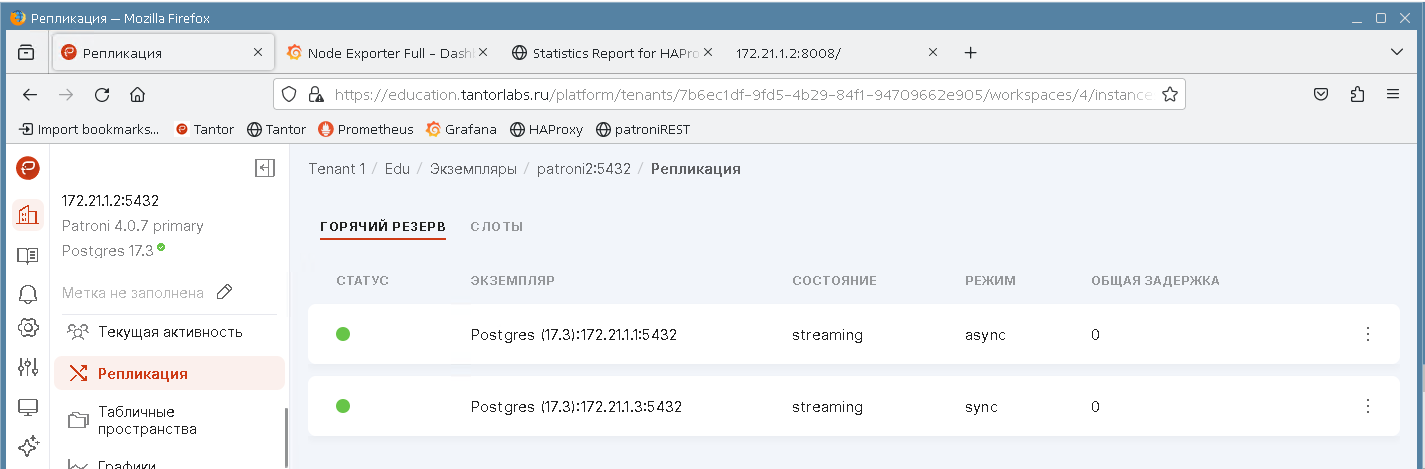Open actions menu for 172.21.1.1:5432 replica
This screenshot has width=1425, height=469.
1368,334
